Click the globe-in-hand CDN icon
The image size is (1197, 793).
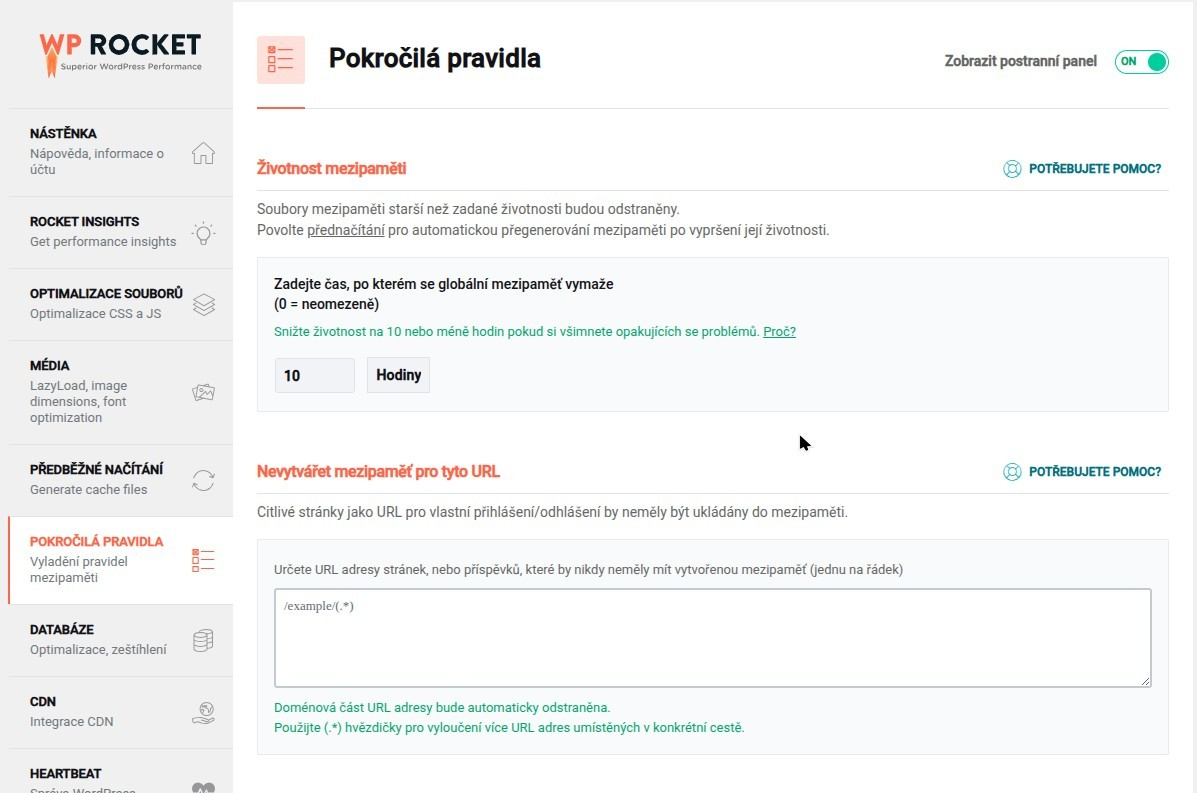pos(203,713)
